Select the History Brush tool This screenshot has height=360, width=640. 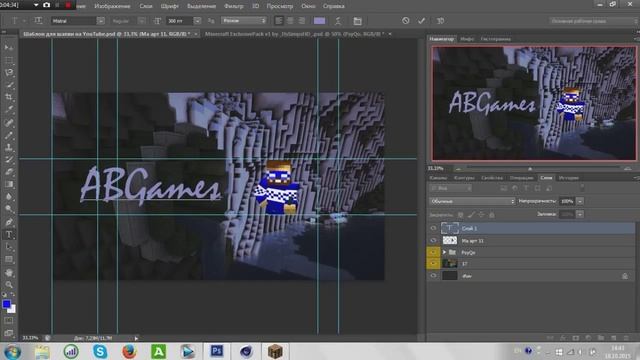tap(9, 160)
